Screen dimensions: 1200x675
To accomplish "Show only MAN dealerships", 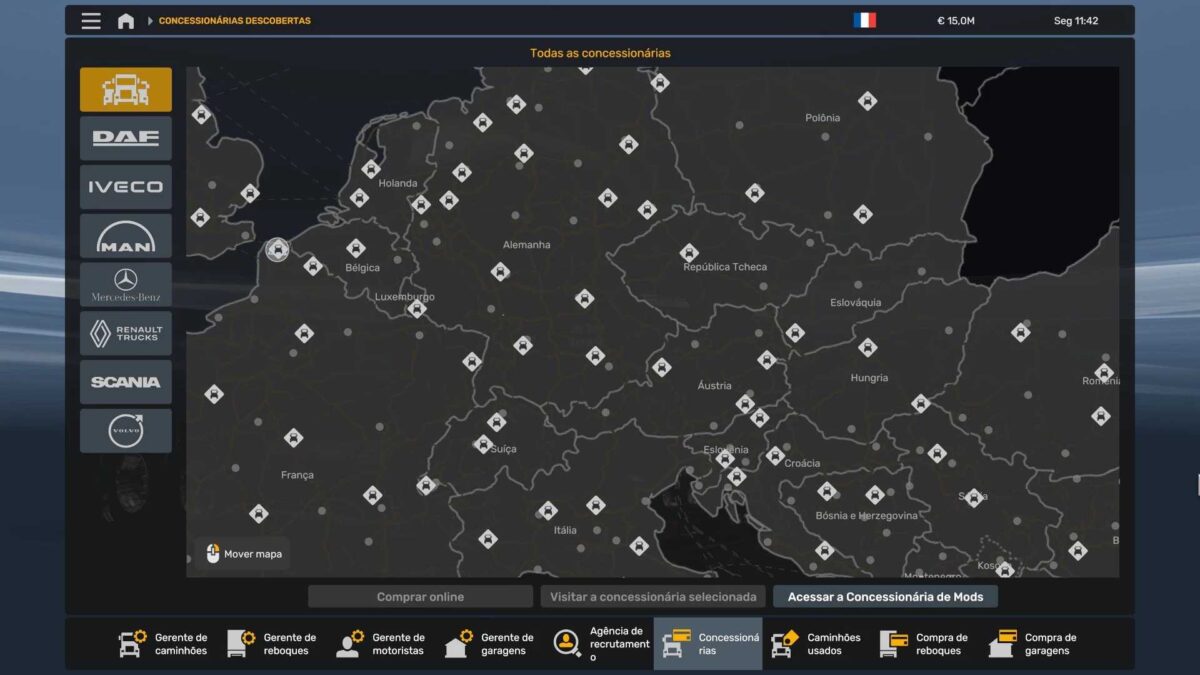I will tap(126, 236).
